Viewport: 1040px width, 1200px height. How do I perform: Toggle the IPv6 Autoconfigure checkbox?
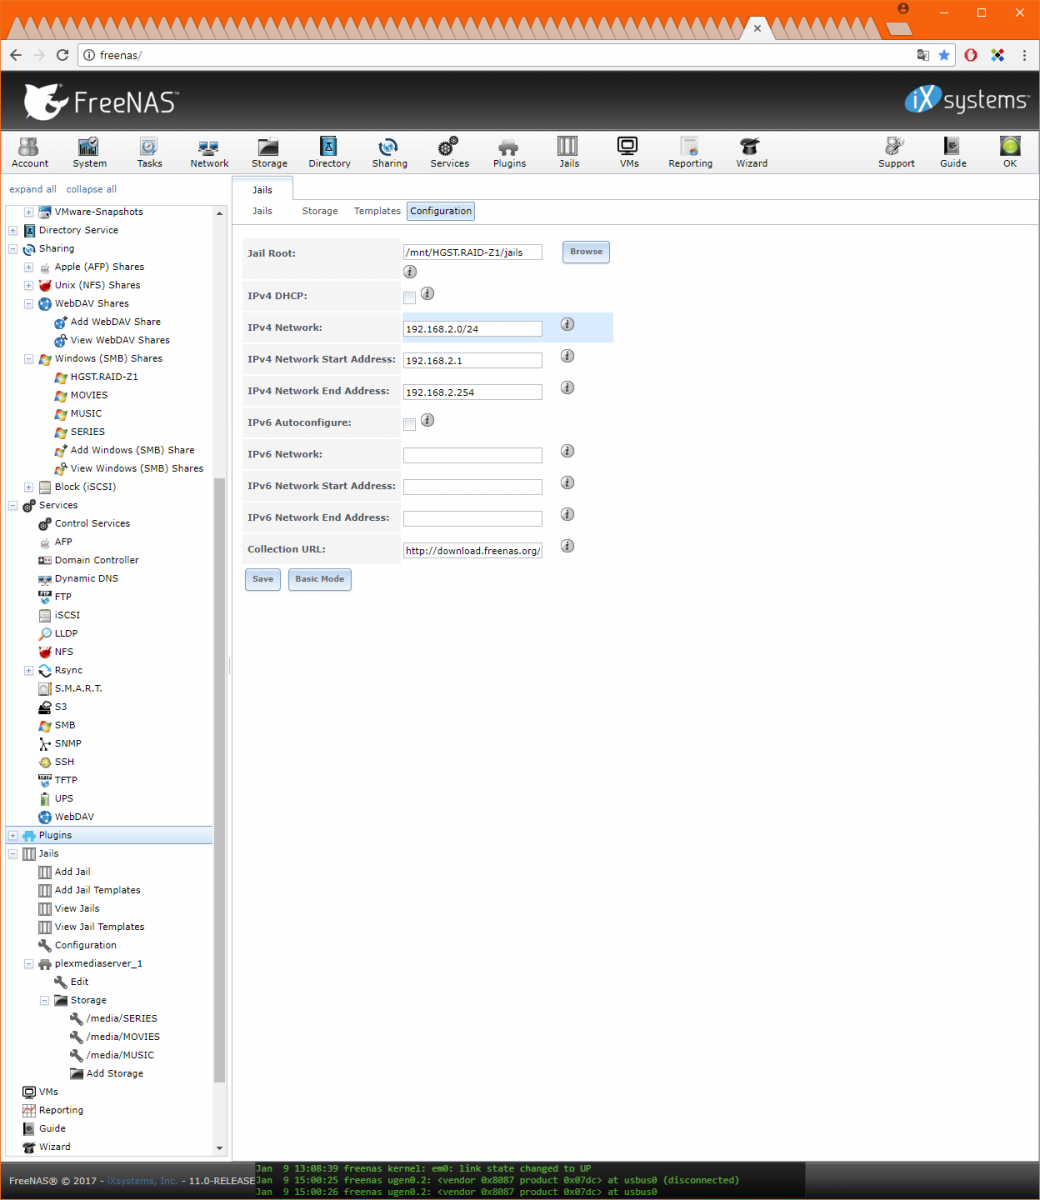(x=409, y=424)
